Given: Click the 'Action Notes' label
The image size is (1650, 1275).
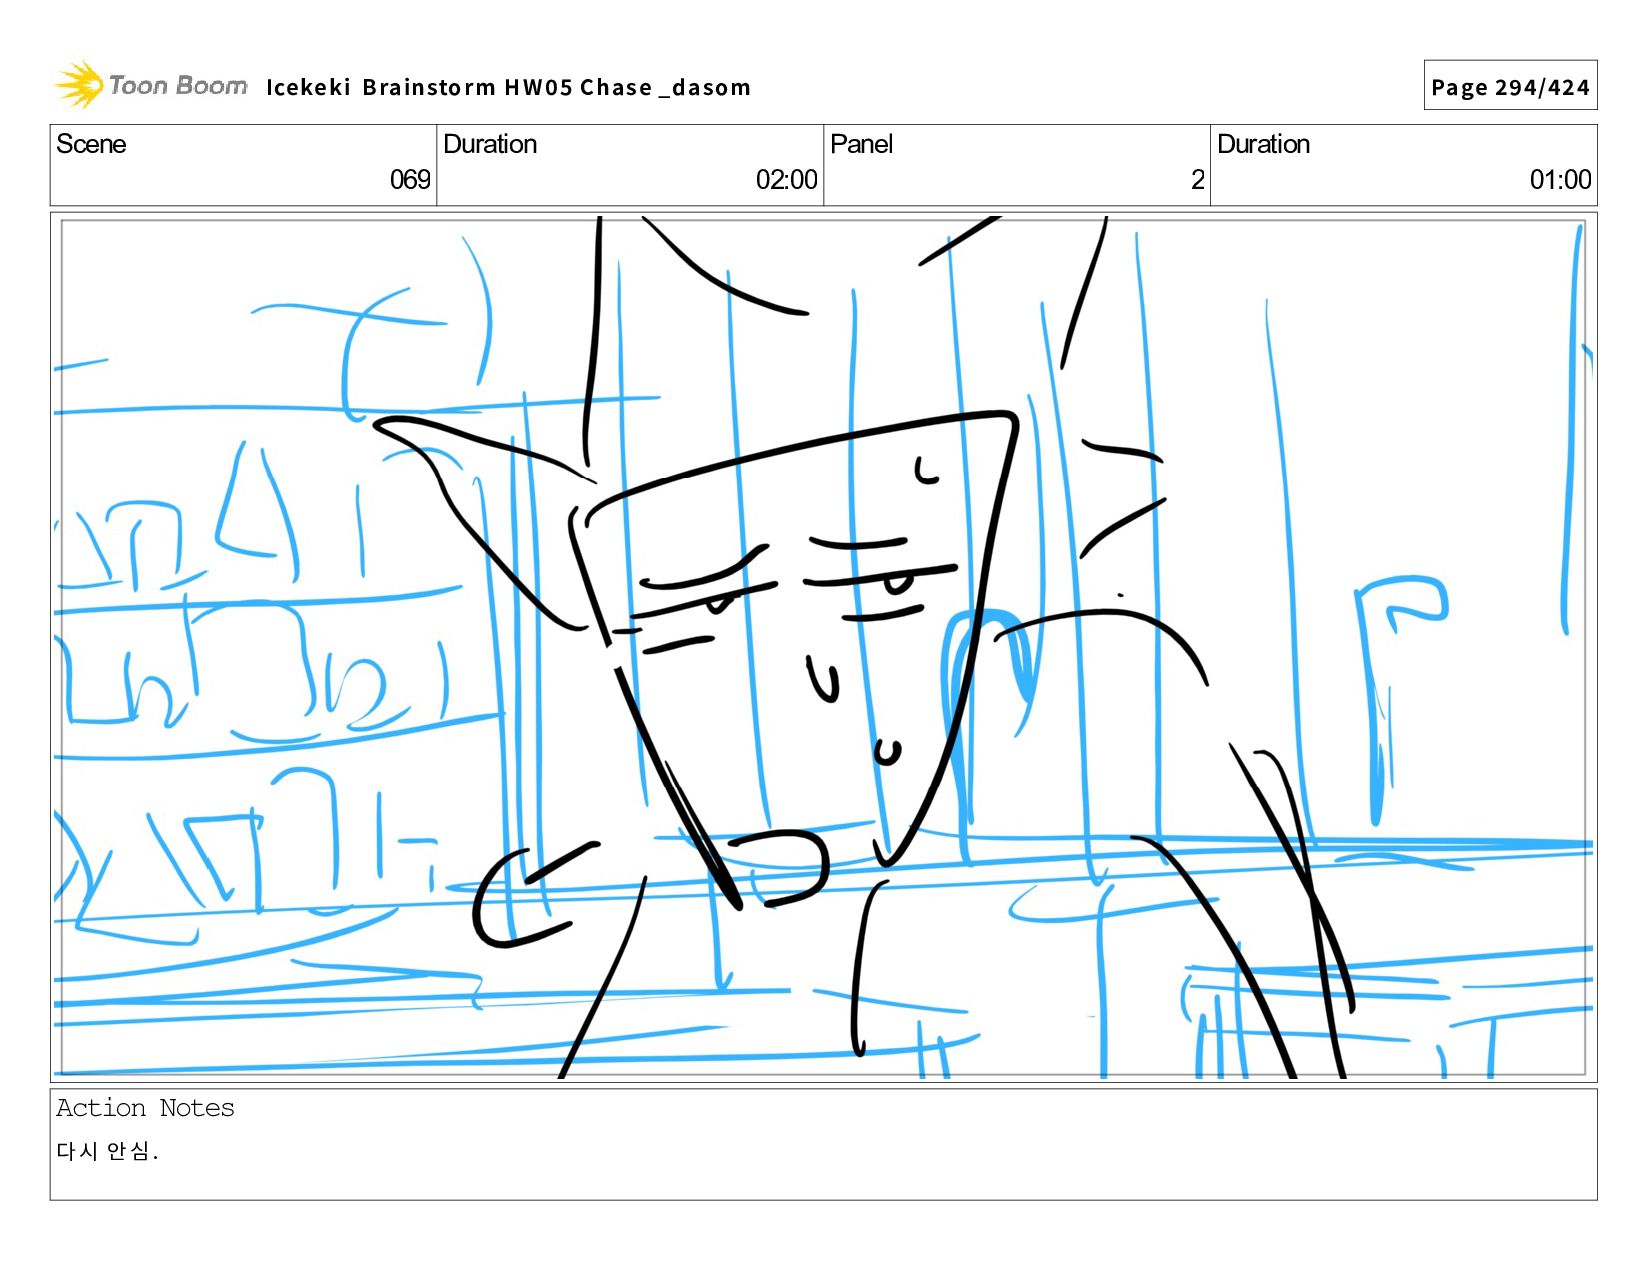Looking at the screenshot, I should click(145, 1108).
